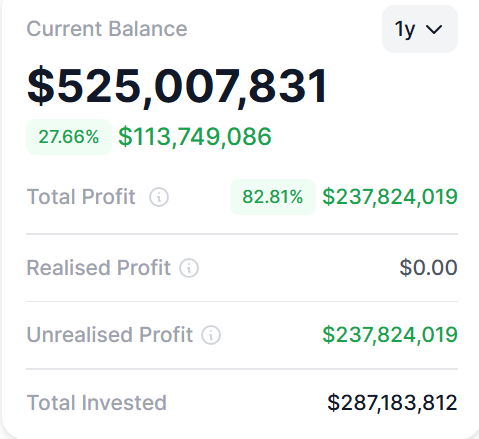This screenshot has height=439, width=479.
Task: Click the Total Invested label
Action: [x=97, y=403]
